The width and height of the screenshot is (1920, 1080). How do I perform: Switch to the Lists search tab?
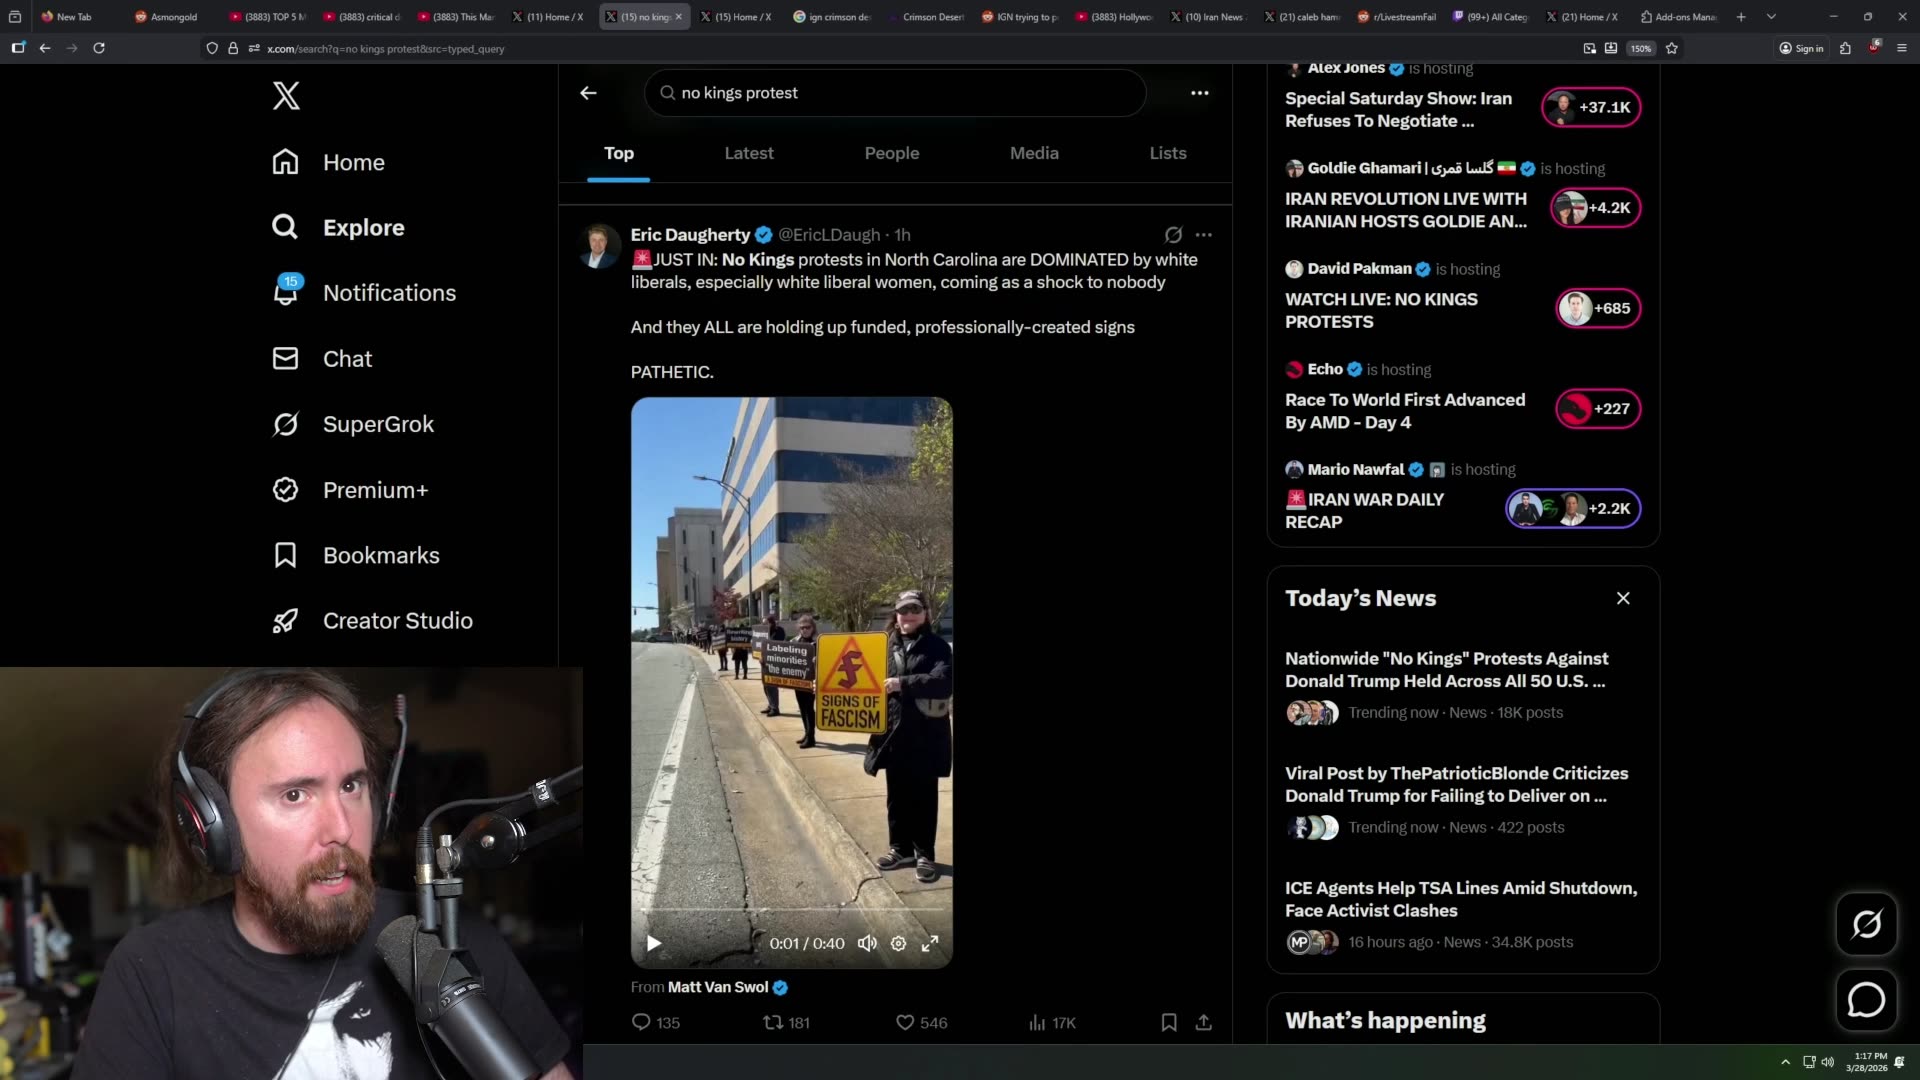(1168, 153)
